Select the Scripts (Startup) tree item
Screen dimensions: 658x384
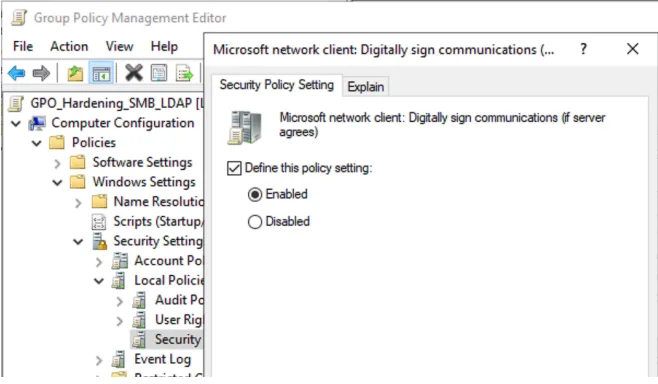(x=158, y=222)
